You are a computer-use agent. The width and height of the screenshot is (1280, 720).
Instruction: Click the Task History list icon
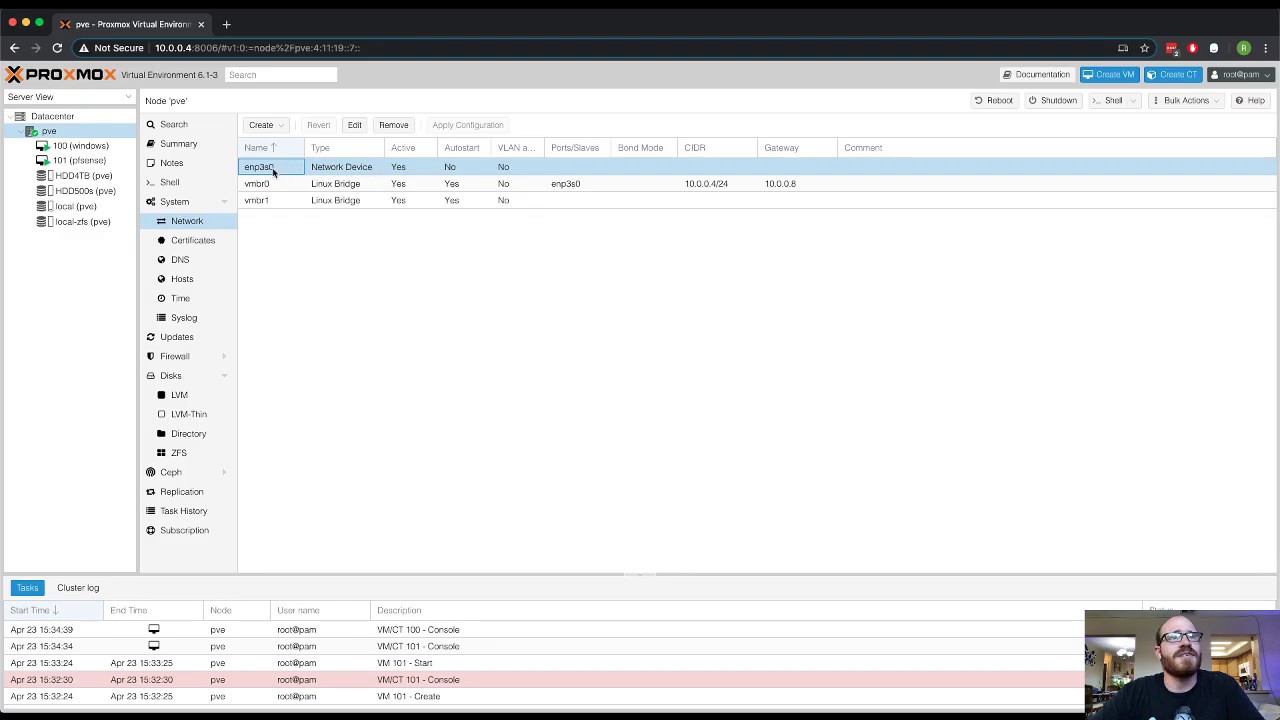click(150, 511)
